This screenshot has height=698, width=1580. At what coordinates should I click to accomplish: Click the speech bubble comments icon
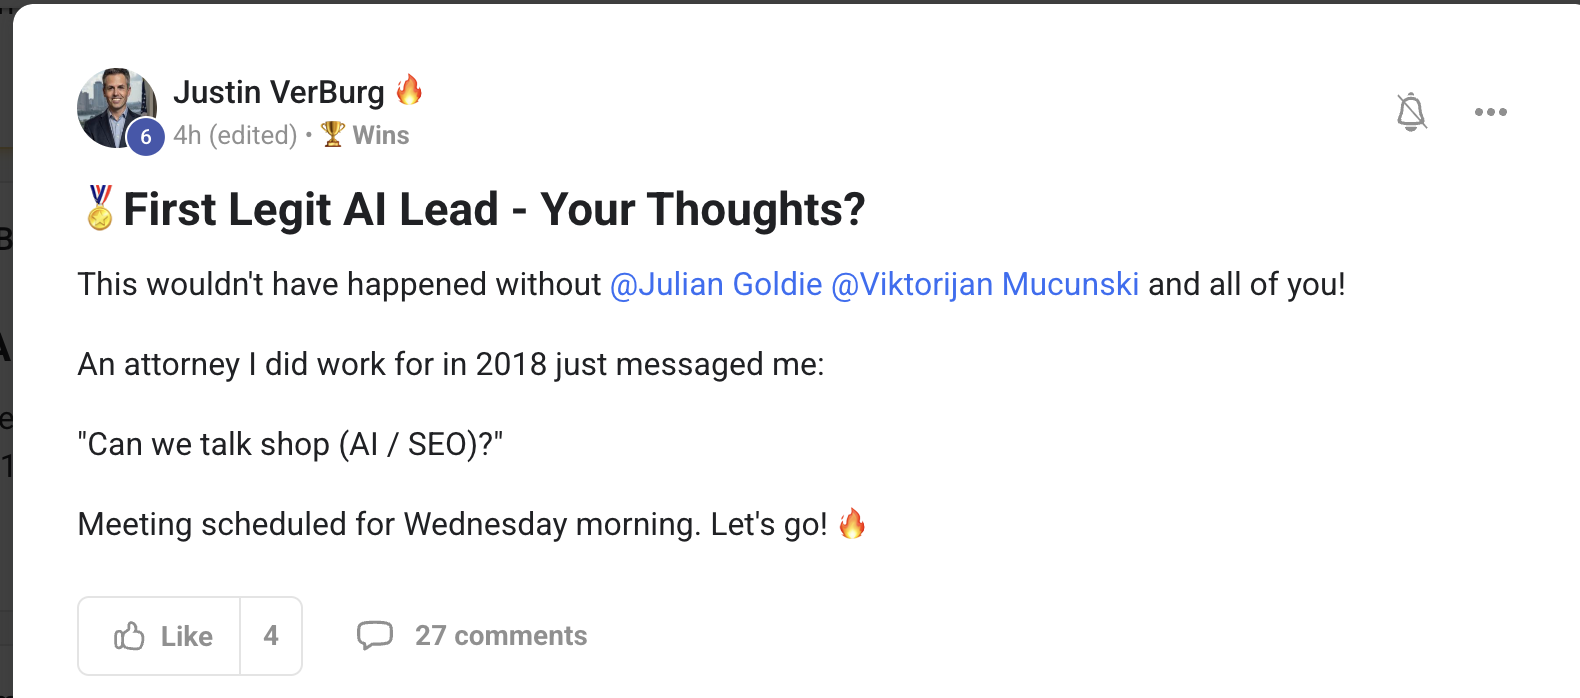[375, 635]
